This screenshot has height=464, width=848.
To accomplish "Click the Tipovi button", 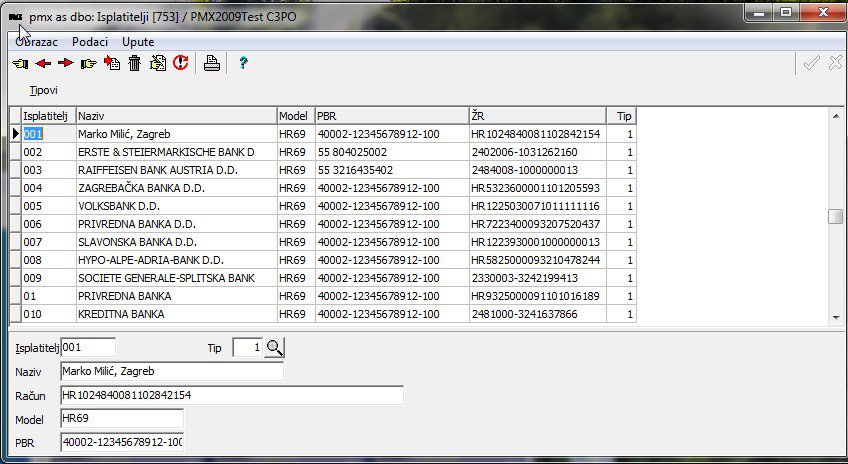I will point(43,90).
